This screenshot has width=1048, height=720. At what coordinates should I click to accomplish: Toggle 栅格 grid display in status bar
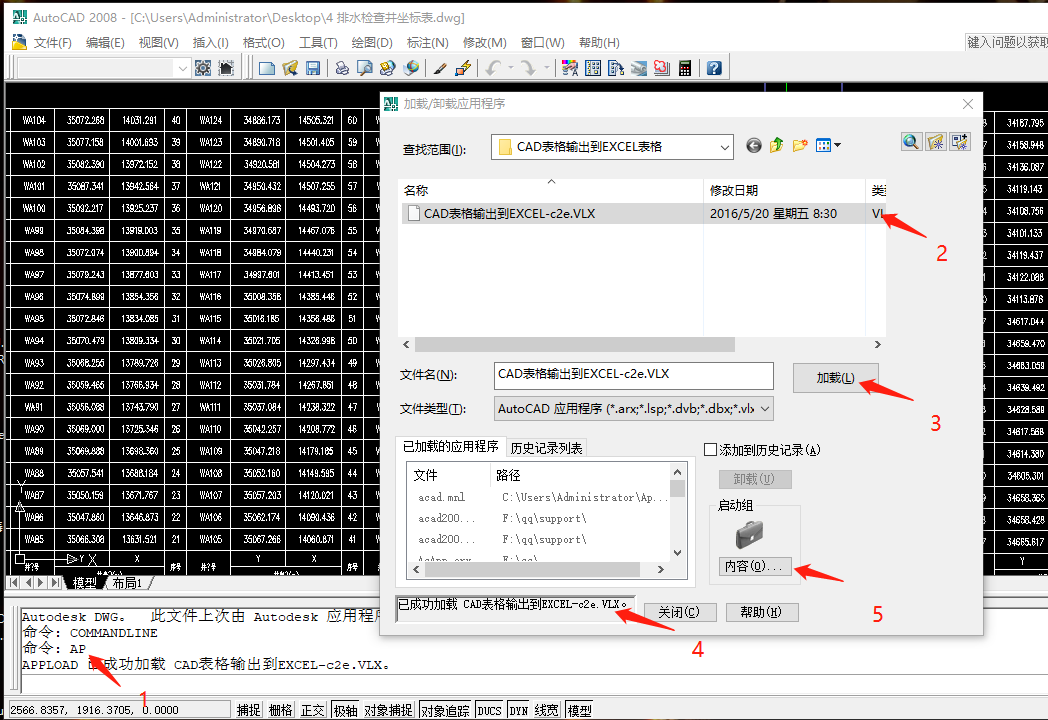click(x=280, y=710)
